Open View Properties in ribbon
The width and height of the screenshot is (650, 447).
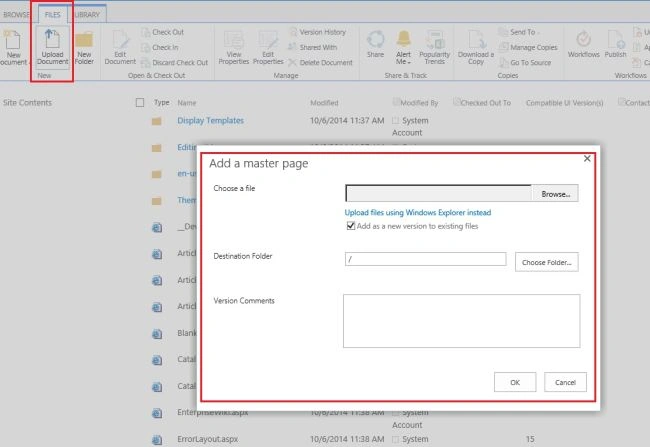[x=234, y=47]
